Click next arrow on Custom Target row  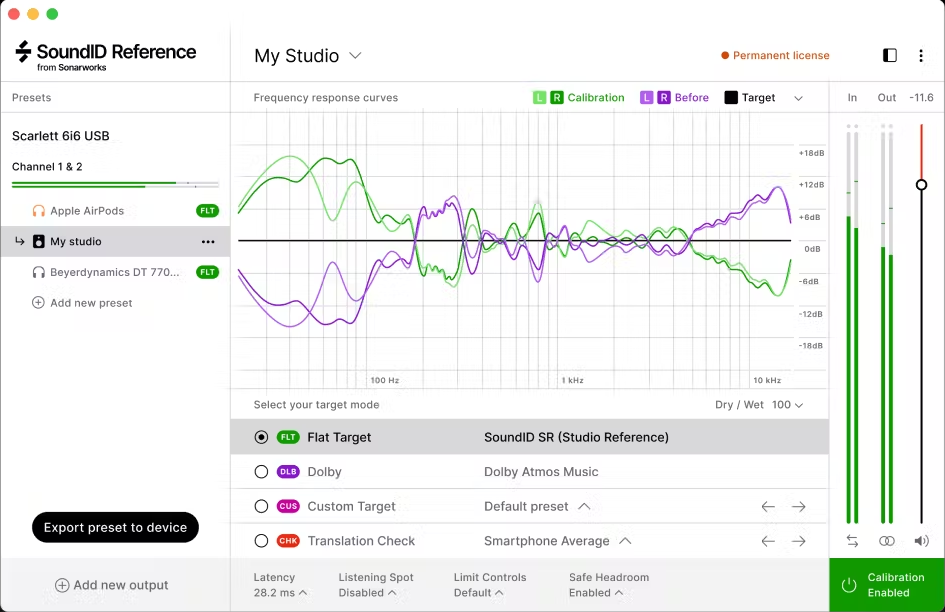click(x=798, y=507)
